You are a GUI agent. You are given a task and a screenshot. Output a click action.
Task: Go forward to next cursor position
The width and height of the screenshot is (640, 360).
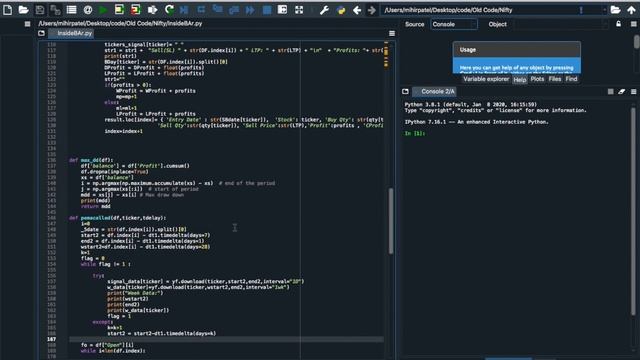[x=371, y=10]
